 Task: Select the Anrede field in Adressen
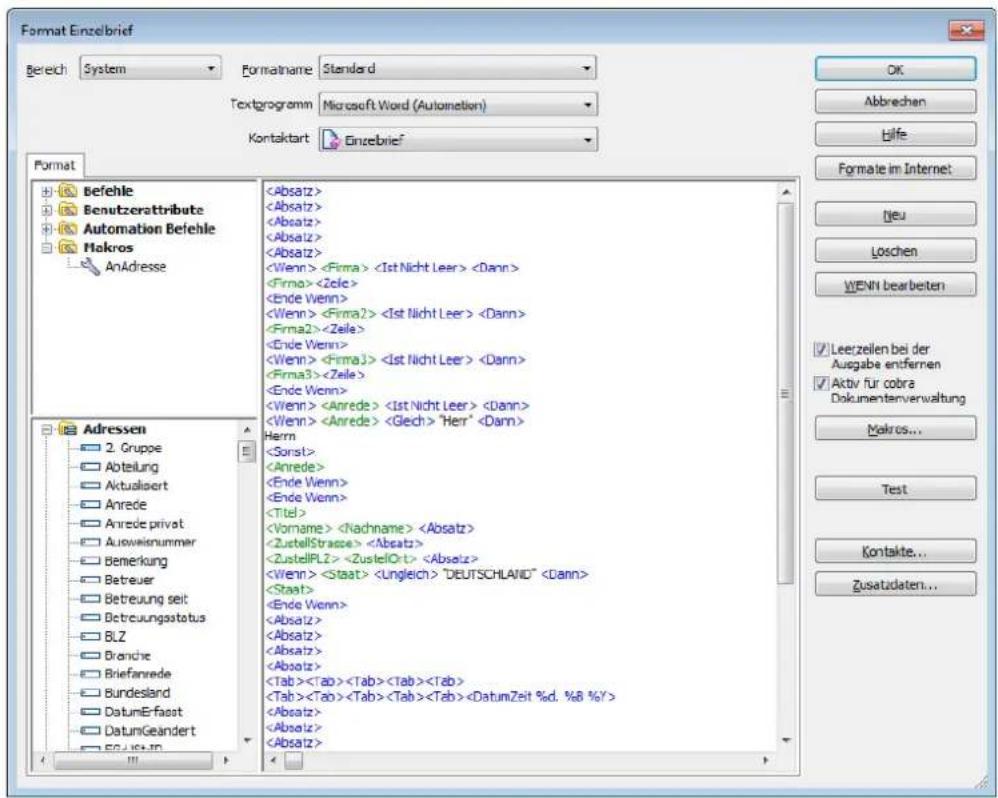[x=125, y=505]
